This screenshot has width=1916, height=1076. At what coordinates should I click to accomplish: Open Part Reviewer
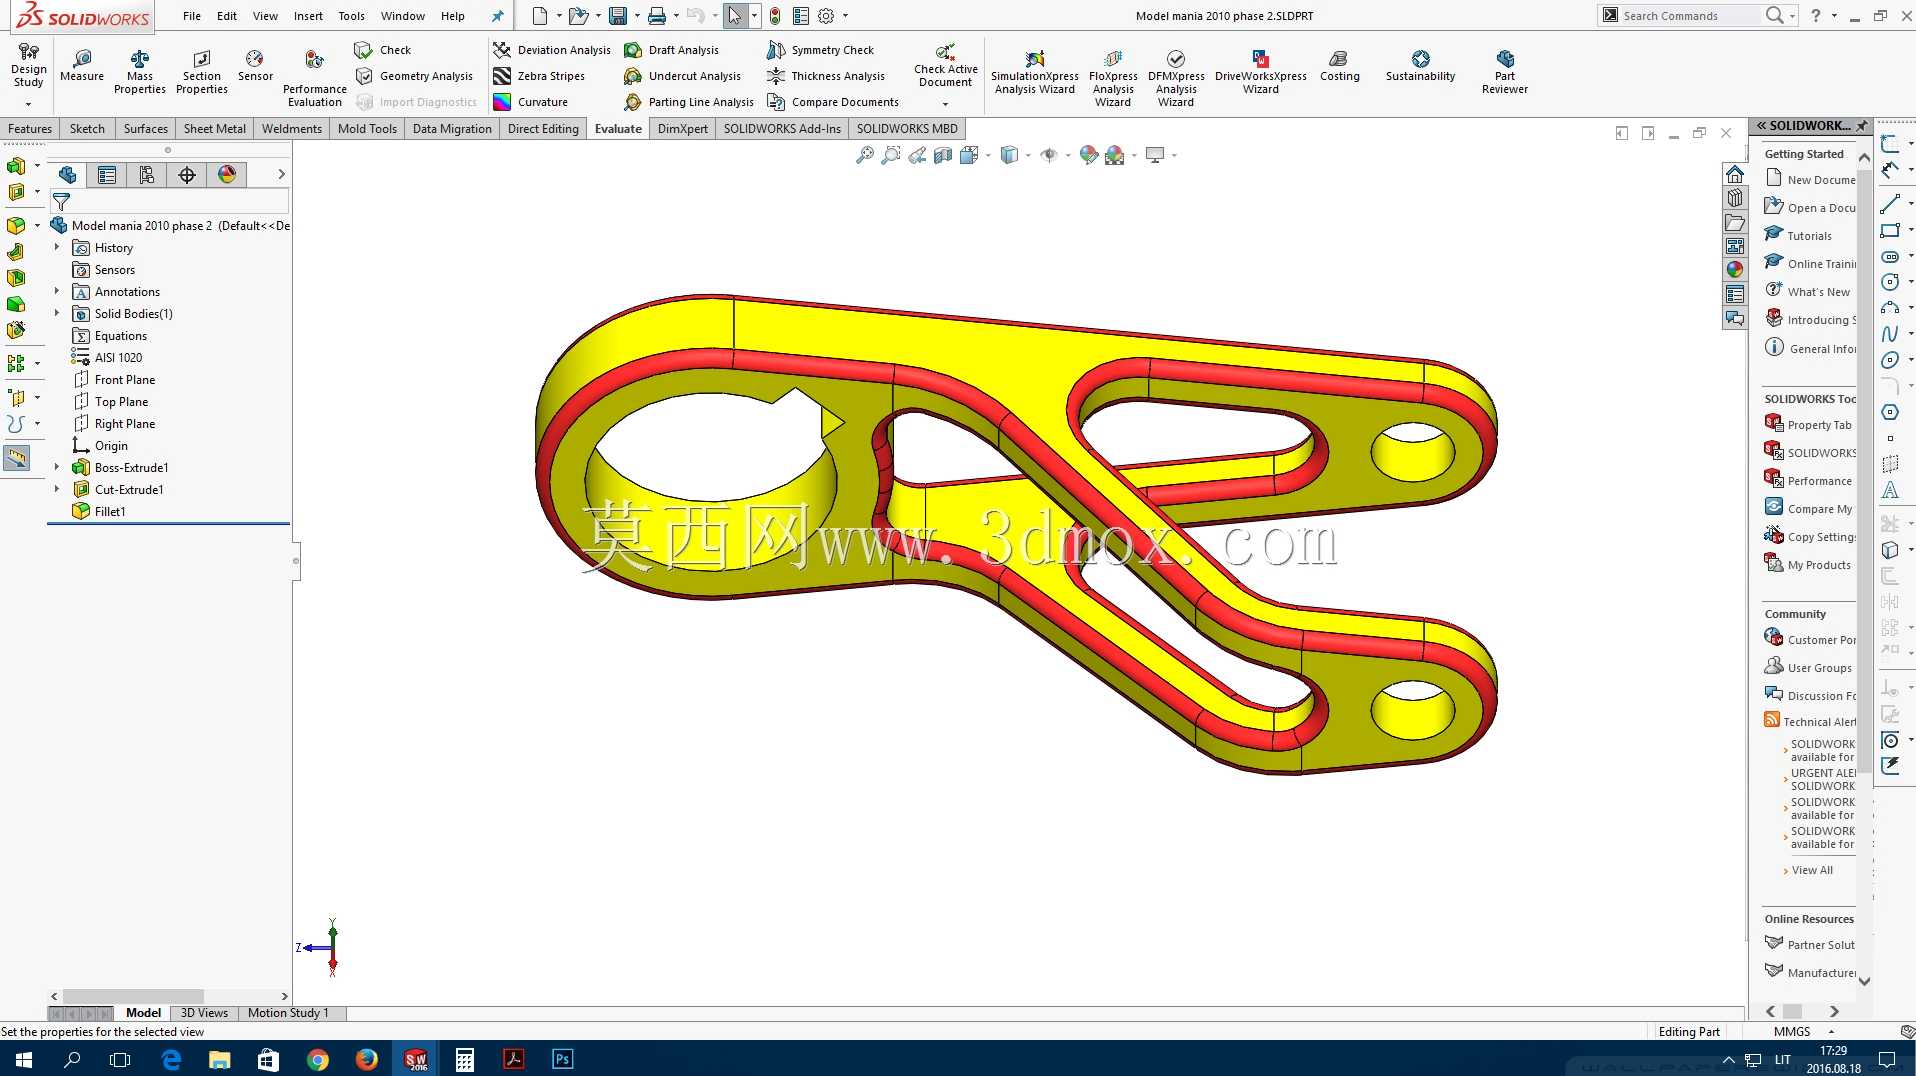click(1505, 72)
